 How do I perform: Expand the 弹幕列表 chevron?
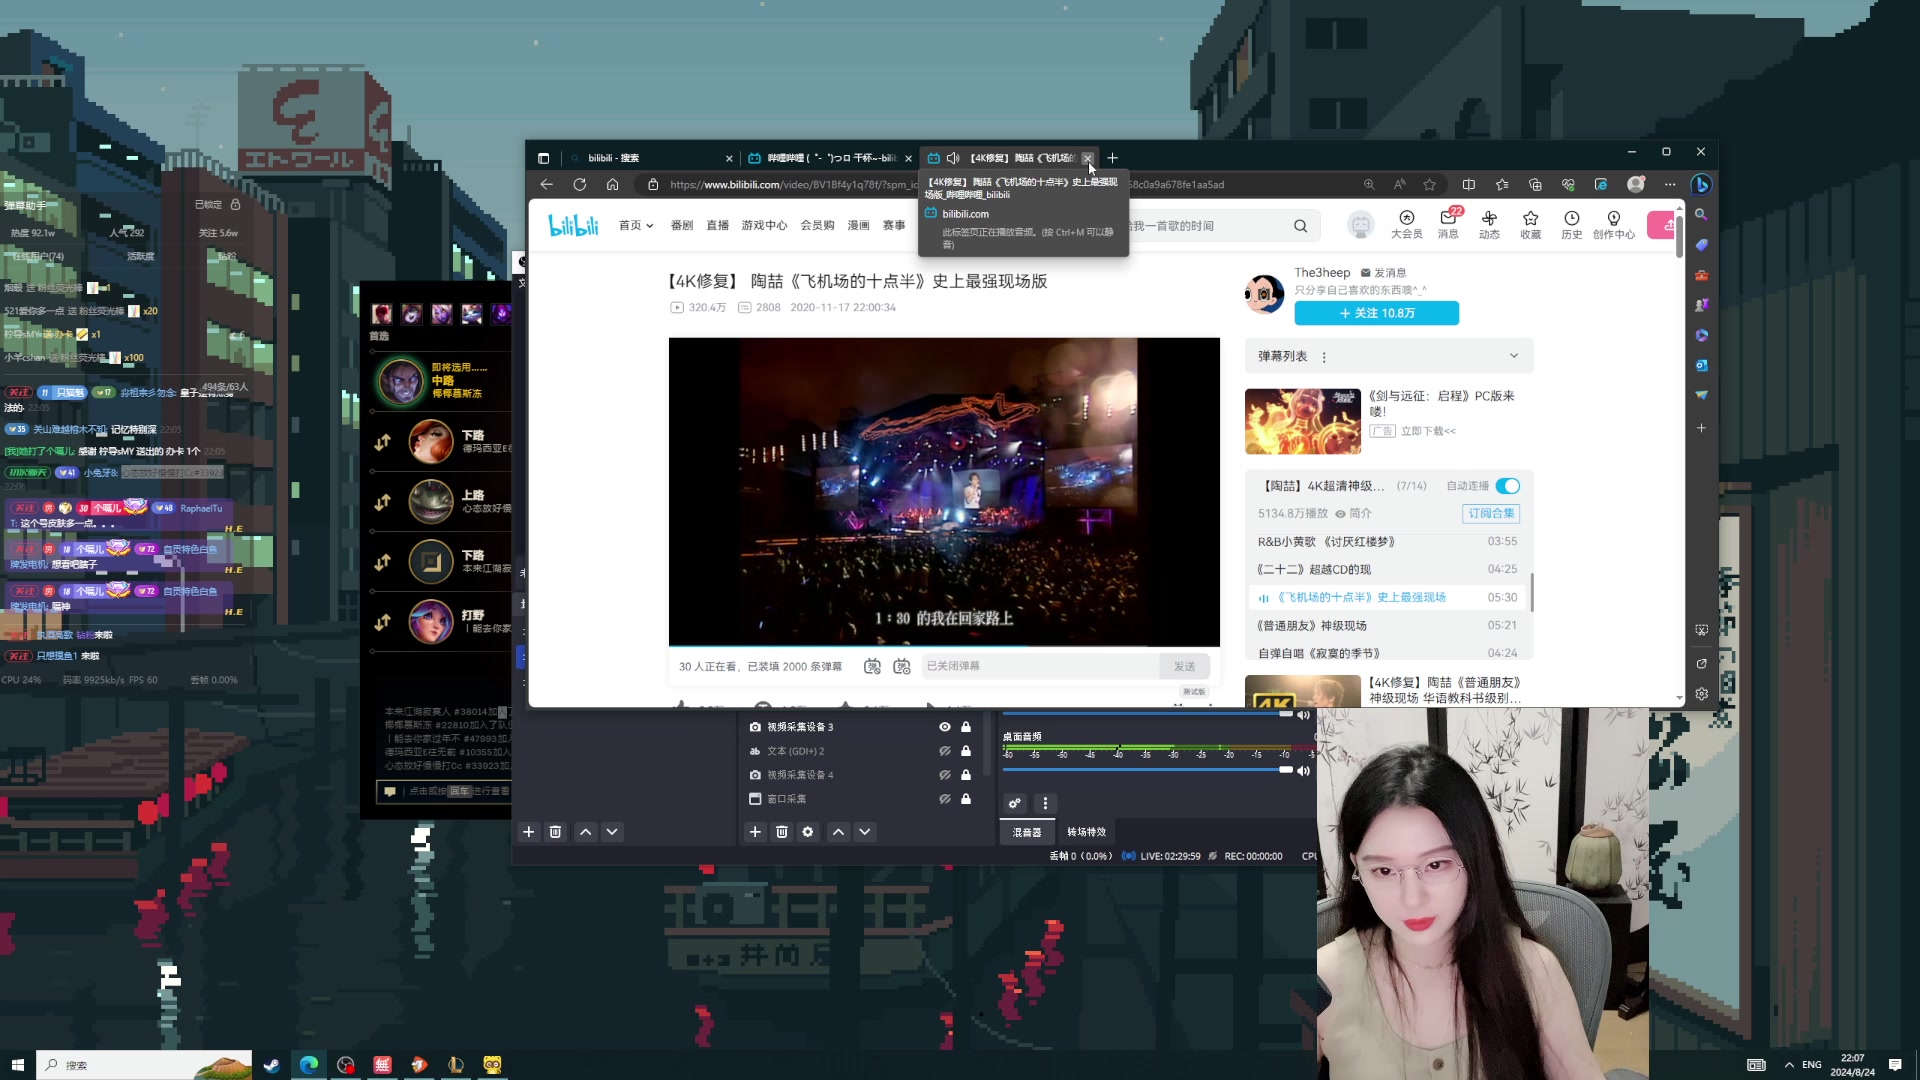tap(1514, 356)
